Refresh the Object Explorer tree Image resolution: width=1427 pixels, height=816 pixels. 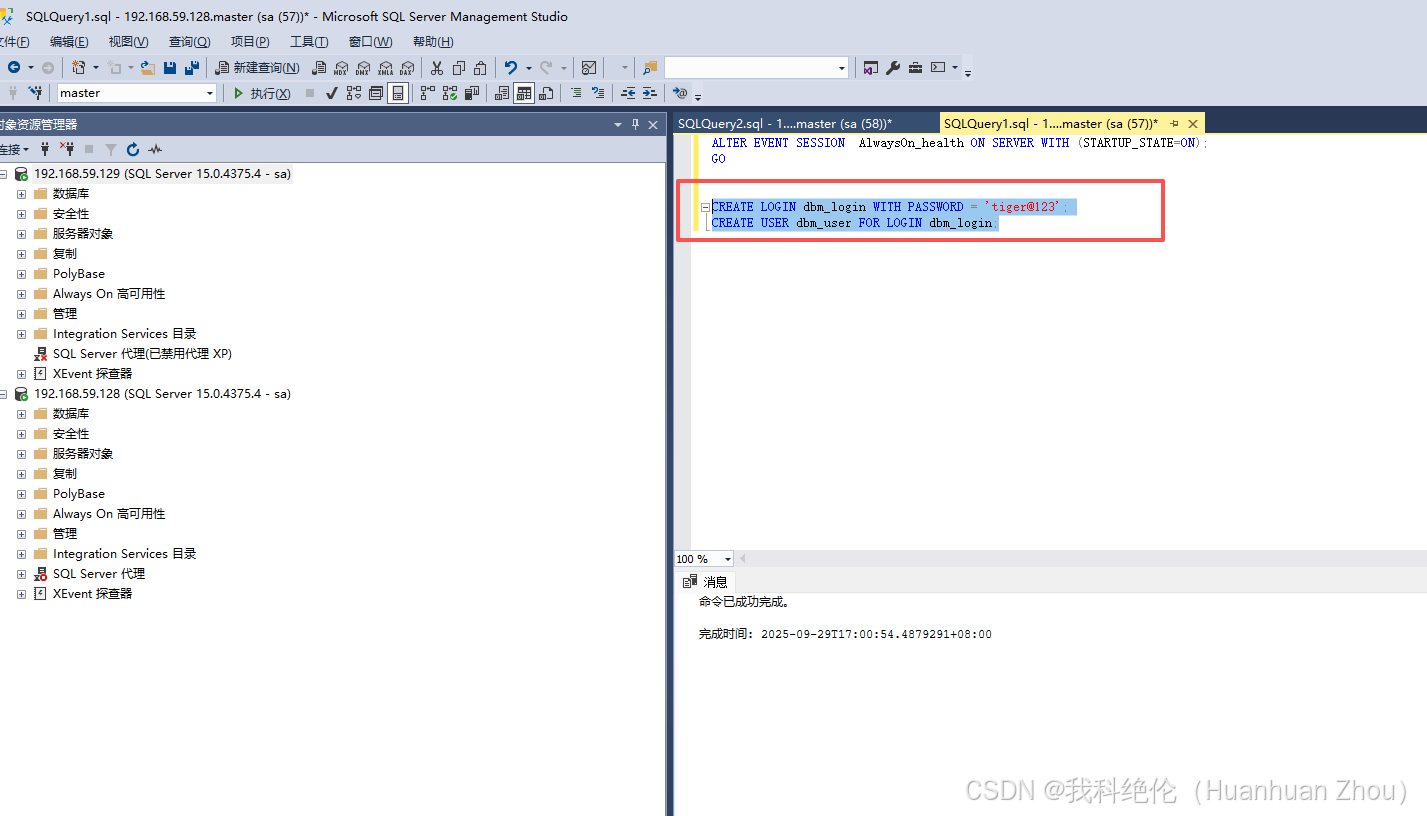[133, 148]
